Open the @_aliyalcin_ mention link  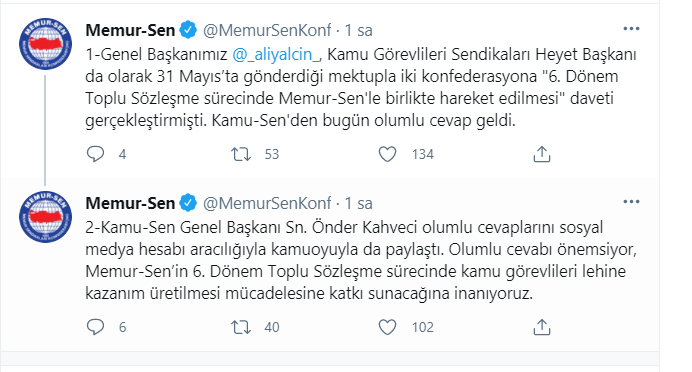pyautogui.click(x=276, y=54)
